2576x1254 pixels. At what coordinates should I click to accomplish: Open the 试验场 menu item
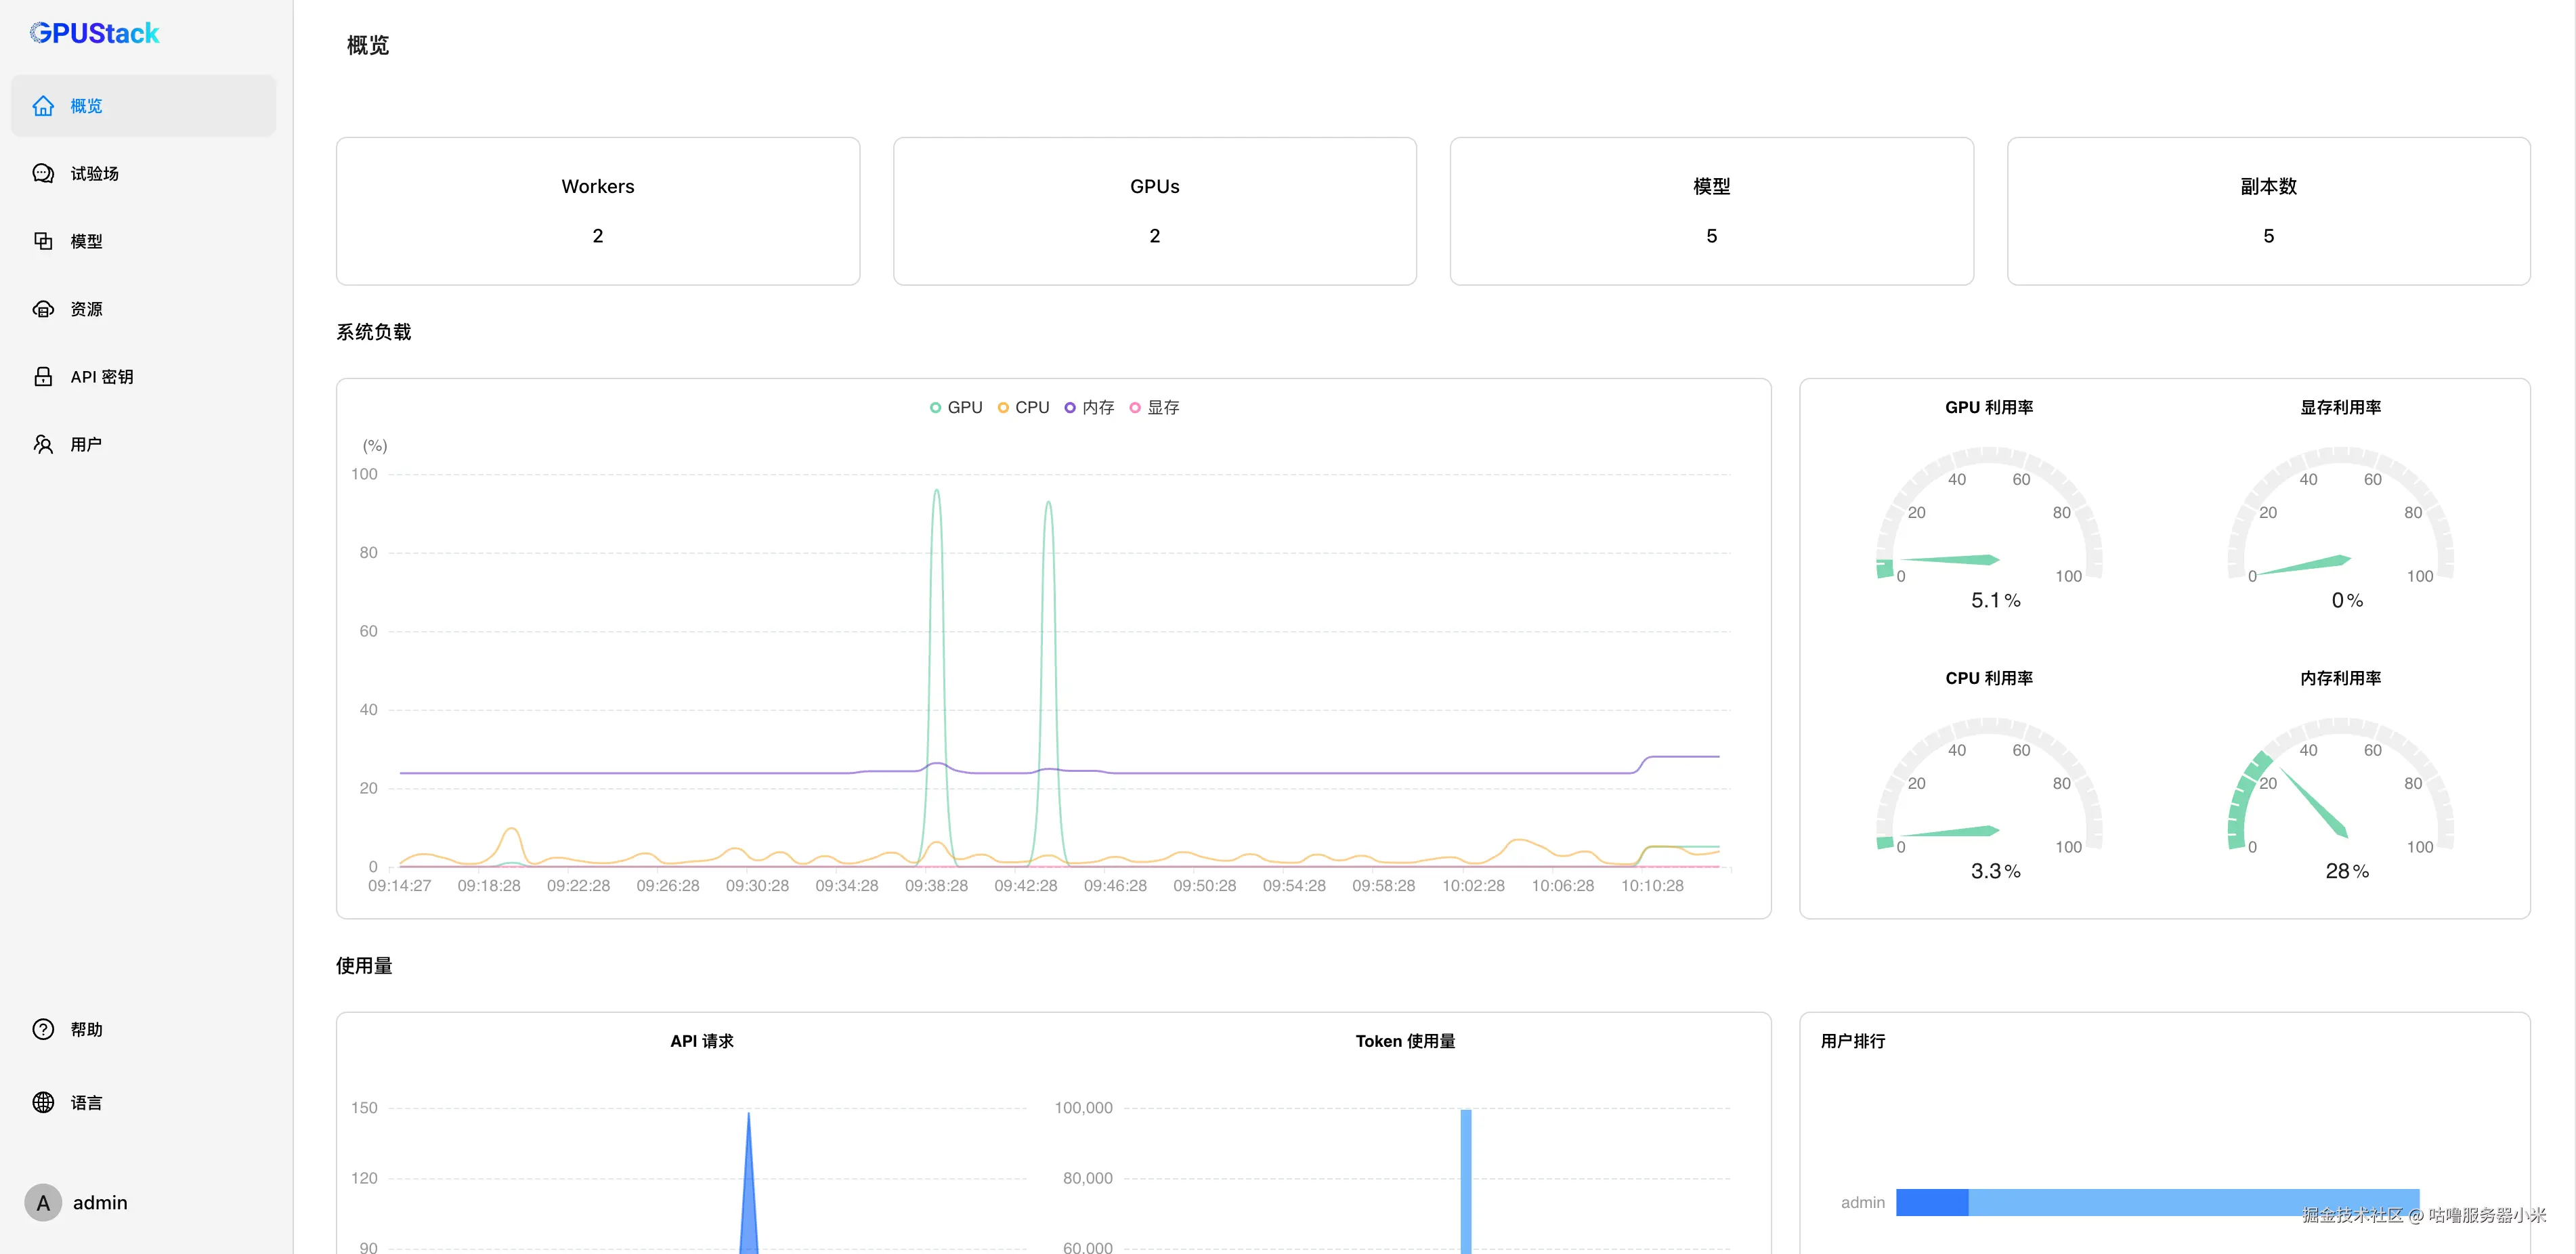[x=95, y=174]
